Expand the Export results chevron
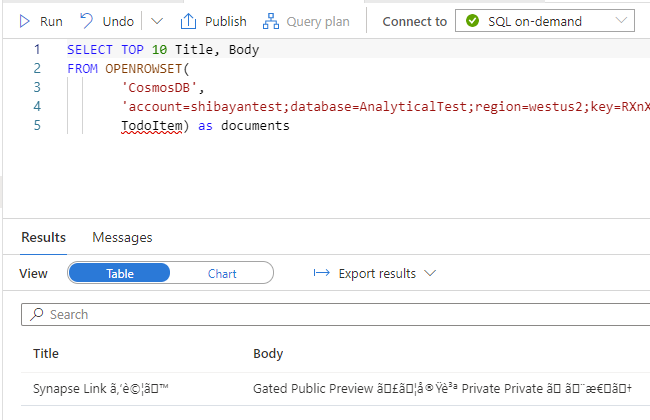The width and height of the screenshot is (650, 420). [430, 273]
